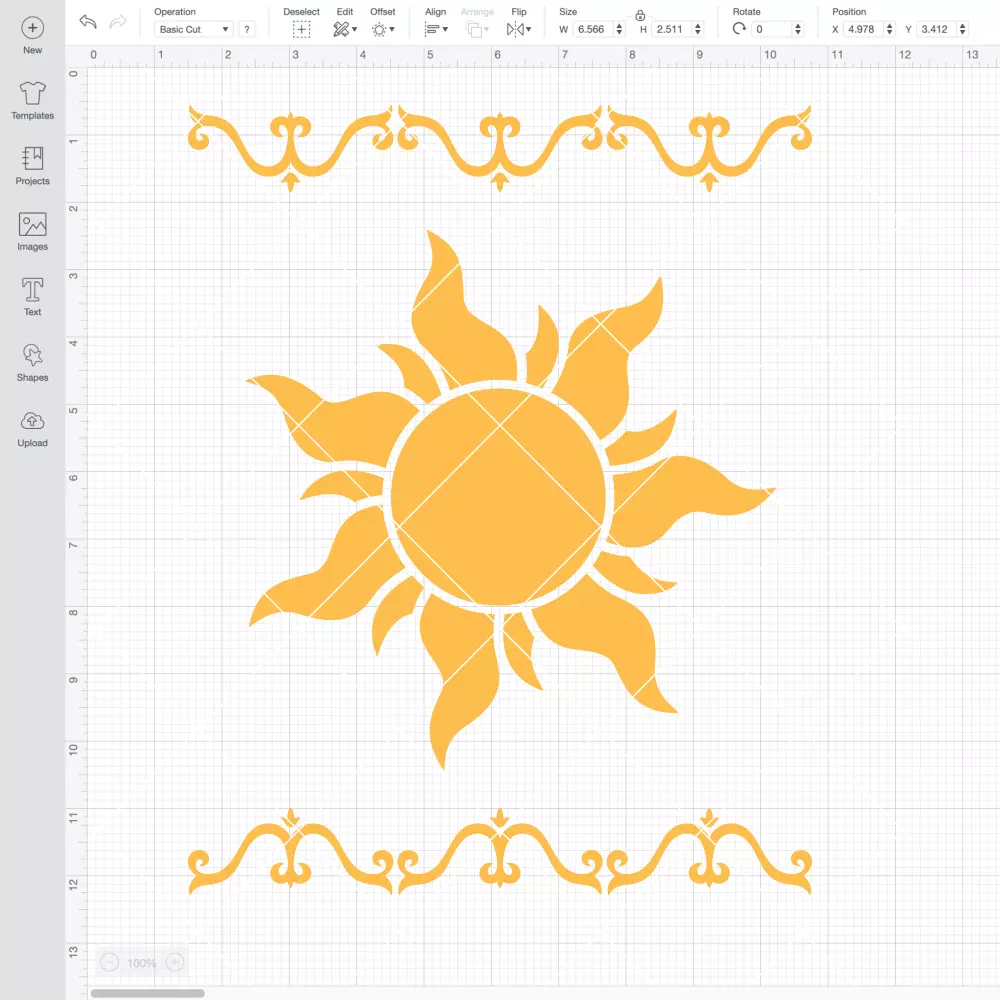
Task: Click the Rotate angle field
Action: point(772,29)
